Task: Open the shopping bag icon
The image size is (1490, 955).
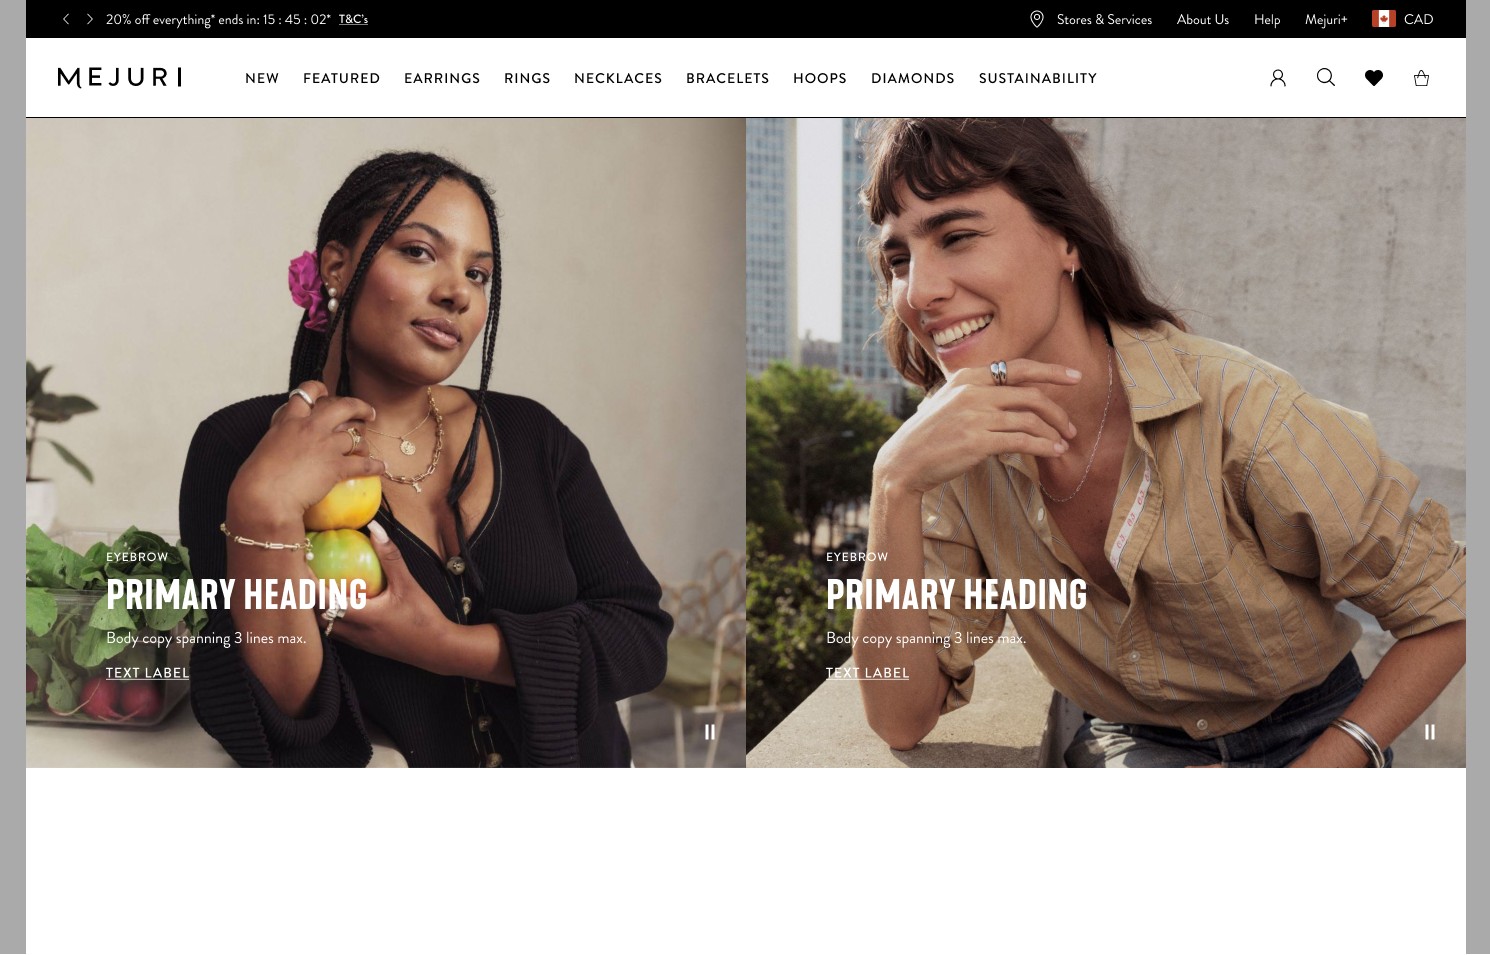Action: point(1421,78)
